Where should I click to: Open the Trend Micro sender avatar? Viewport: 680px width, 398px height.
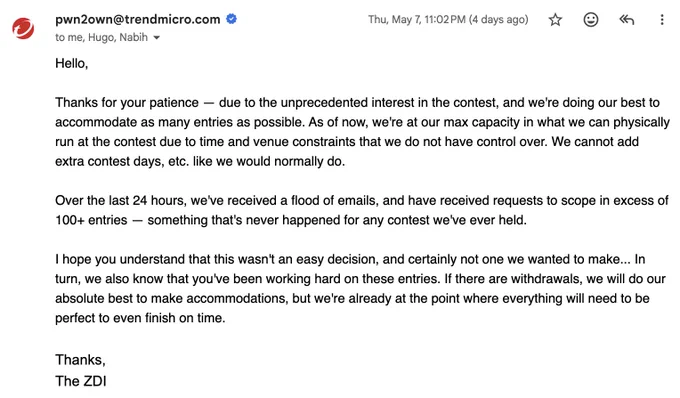click(x=23, y=29)
